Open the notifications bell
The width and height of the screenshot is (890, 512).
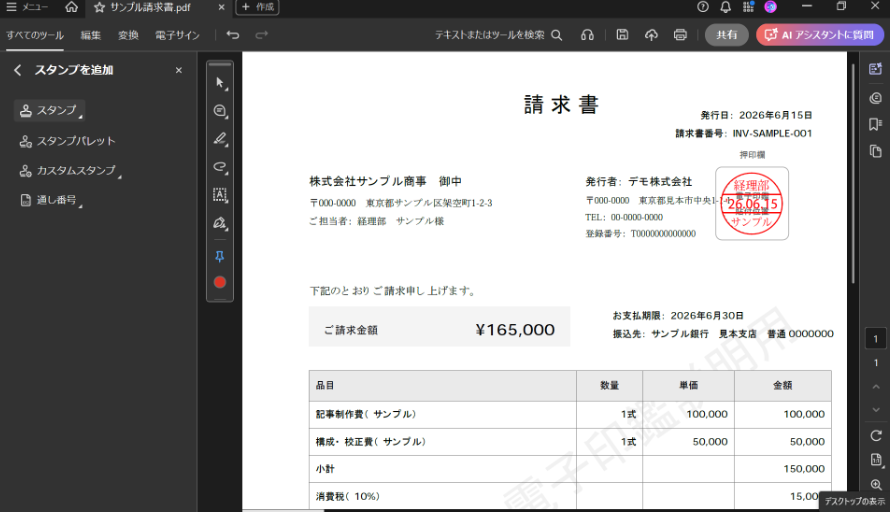[x=725, y=7]
